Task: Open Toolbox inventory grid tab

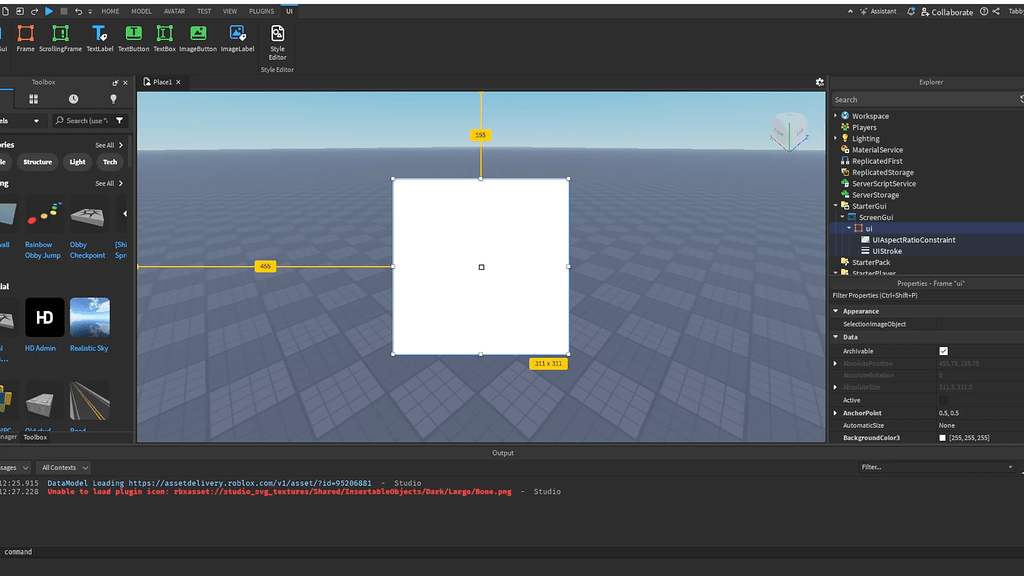Action: tap(33, 99)
